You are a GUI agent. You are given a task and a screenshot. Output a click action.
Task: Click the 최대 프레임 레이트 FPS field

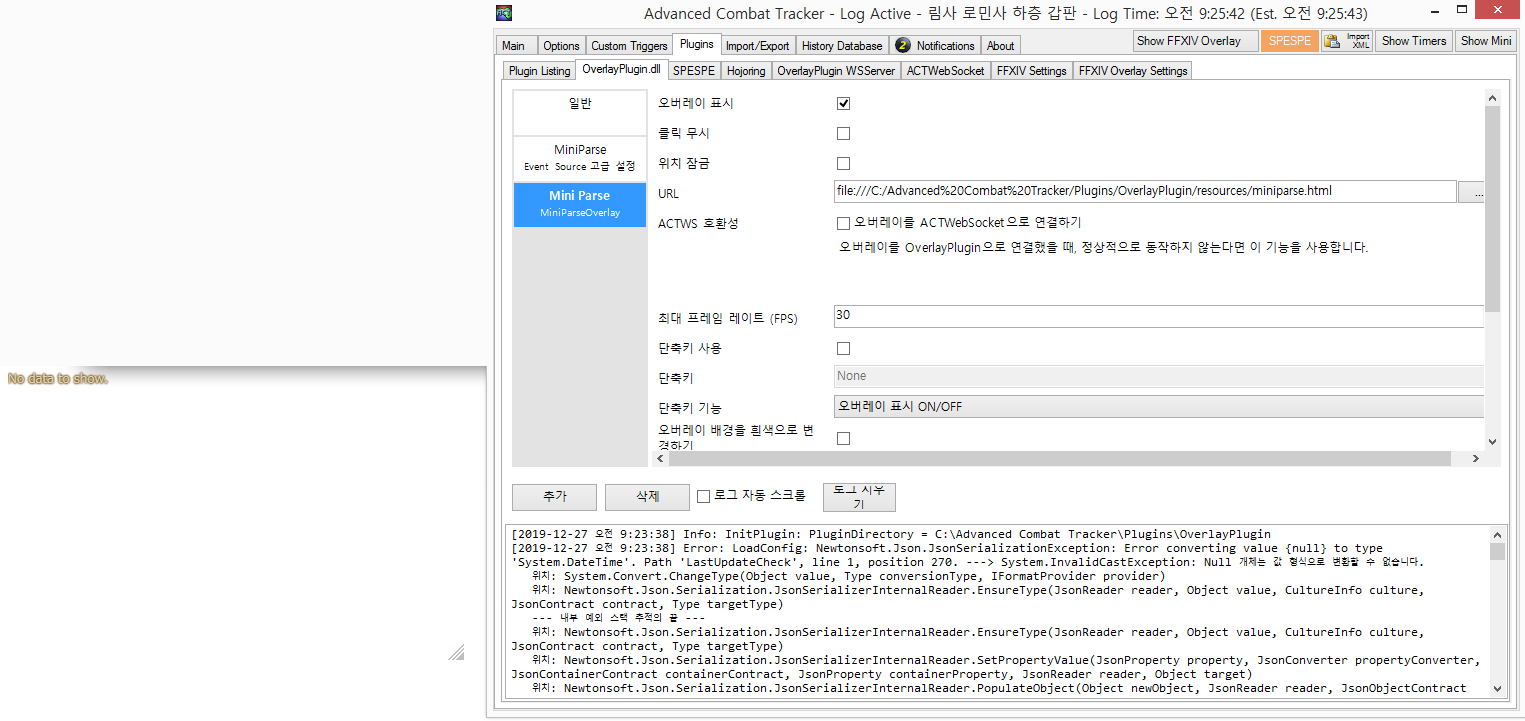[1158, 316]
